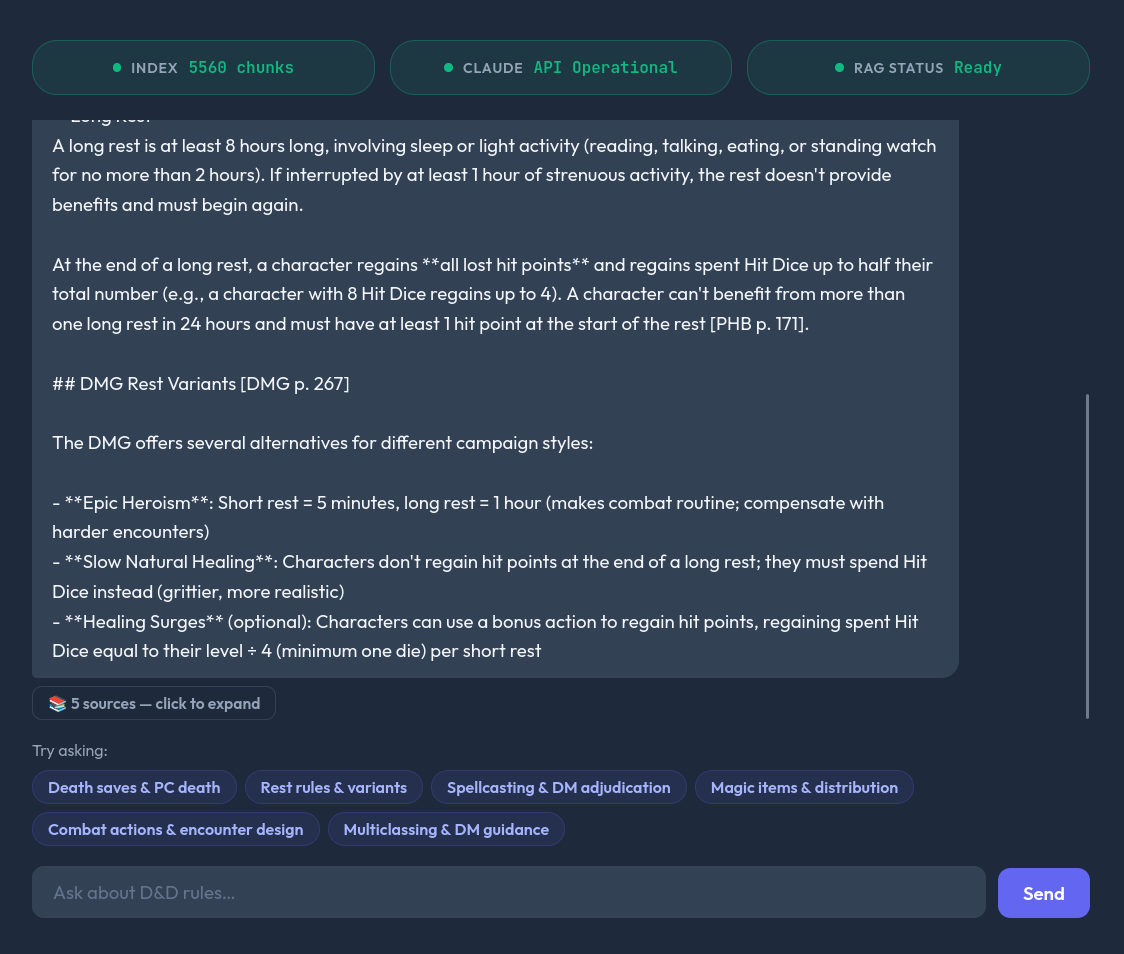Ask about Combat actions & encounter design

coord(176,830)
